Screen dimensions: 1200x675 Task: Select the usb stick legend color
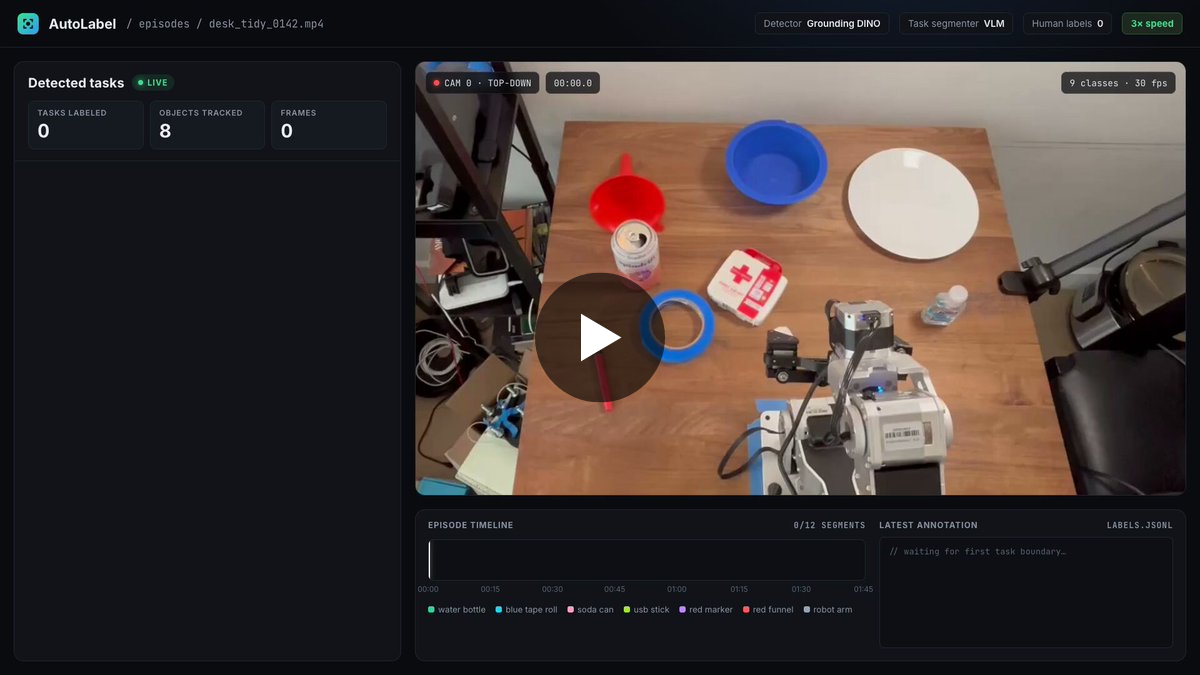click(627, 610)
